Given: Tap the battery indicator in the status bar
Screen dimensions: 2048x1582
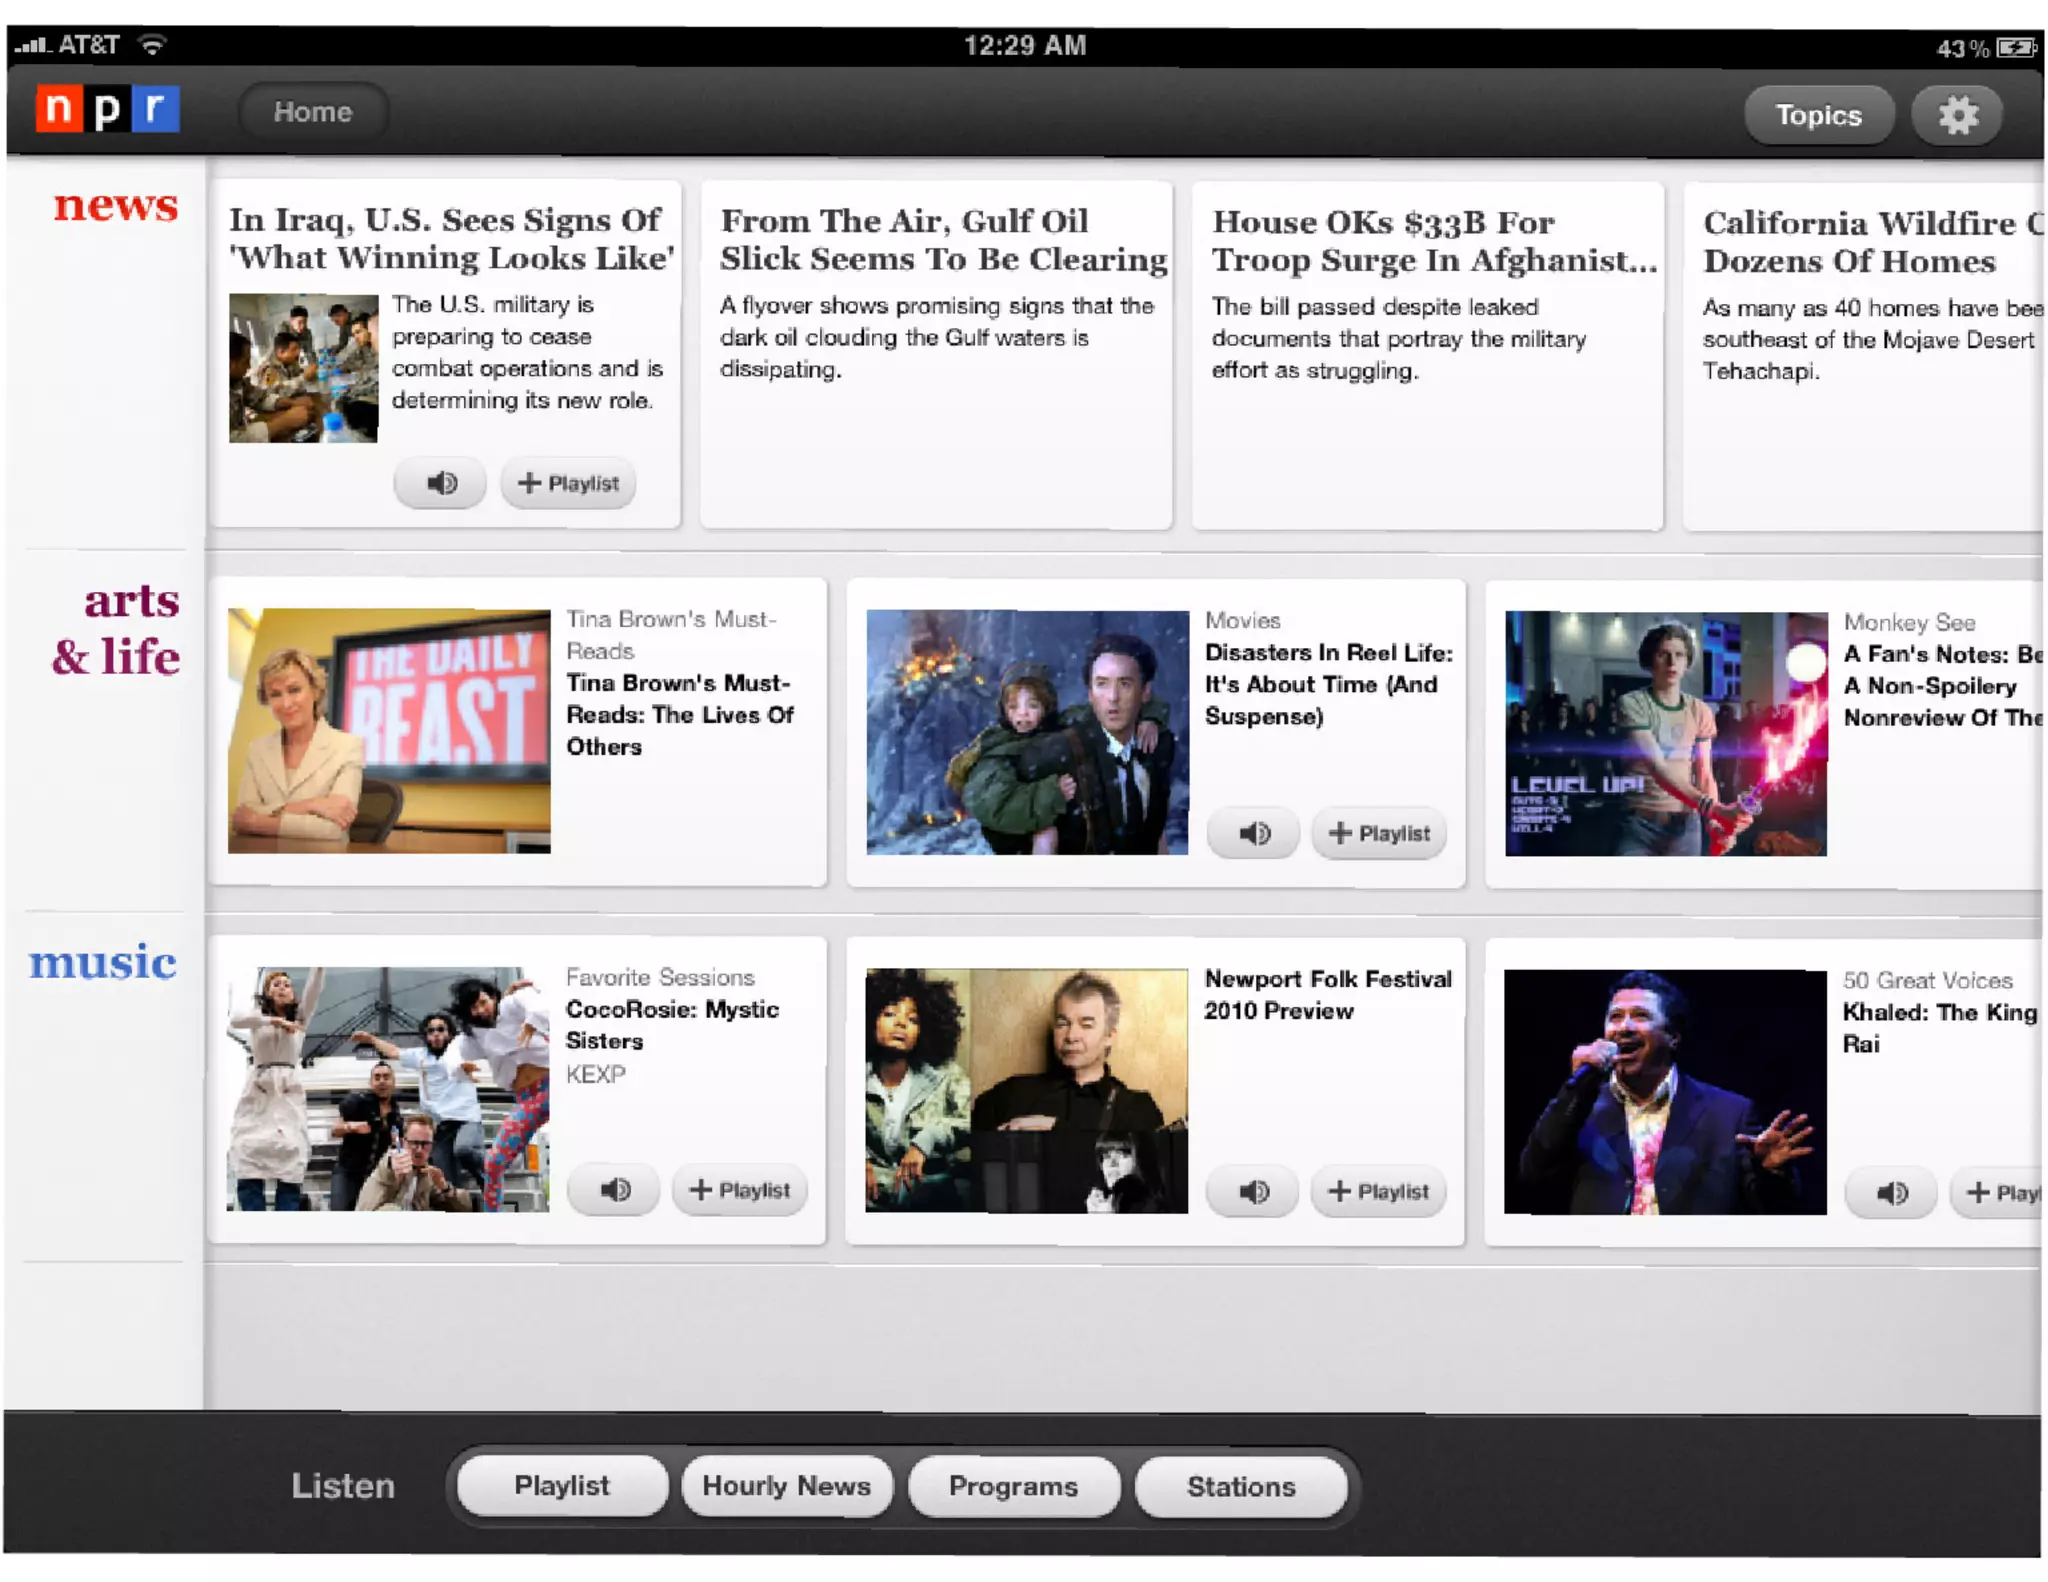Looking at the screenshot, I should point(2014,47).
